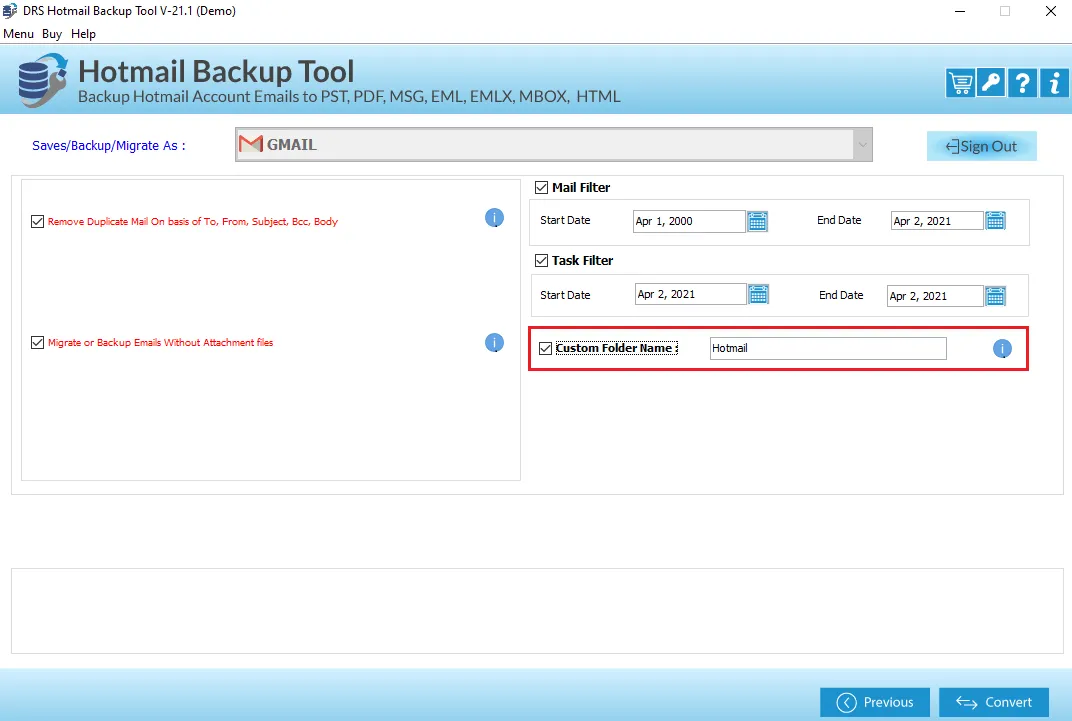This screenshot has height=721, width=1072.
Task: Uncheck the Task Filter checkbox
Action: [x=541, y=260]
